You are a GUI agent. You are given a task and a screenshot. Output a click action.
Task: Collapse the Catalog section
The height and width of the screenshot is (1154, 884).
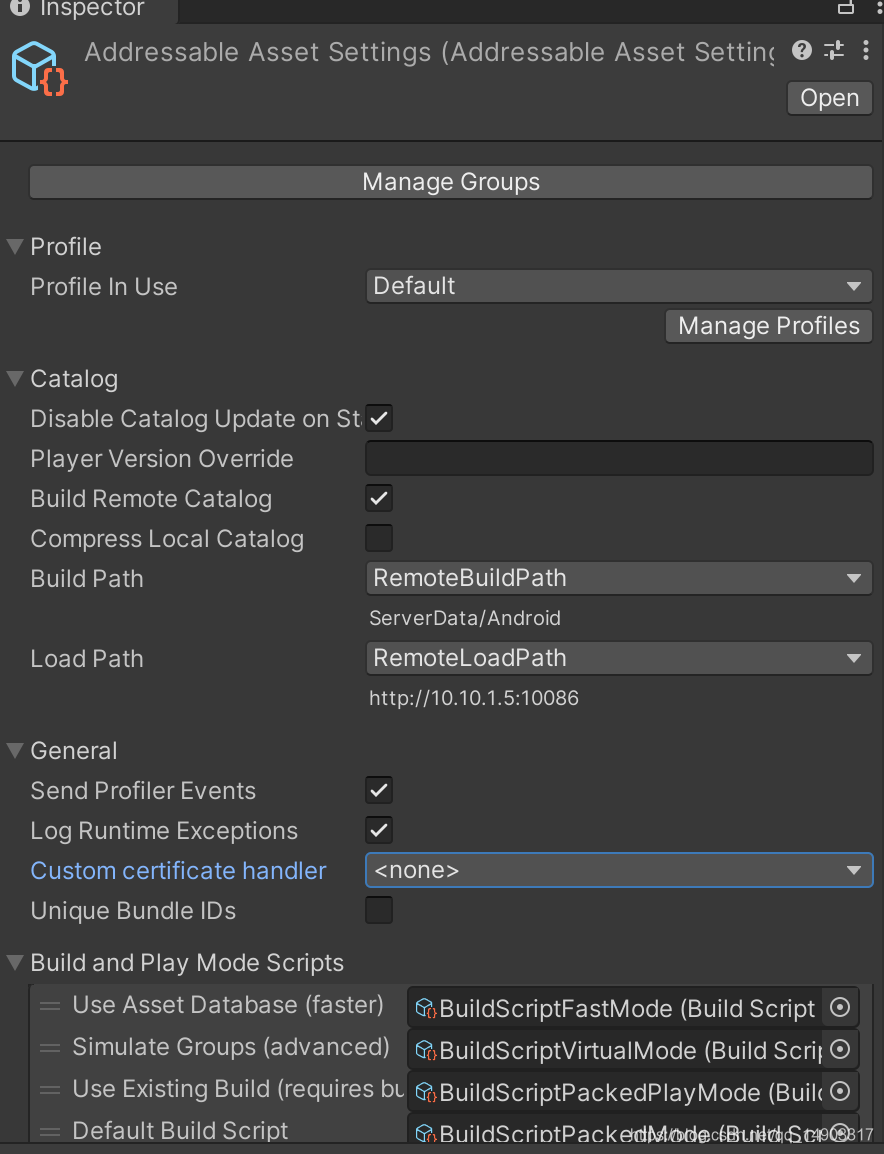(x=13, y=378)
